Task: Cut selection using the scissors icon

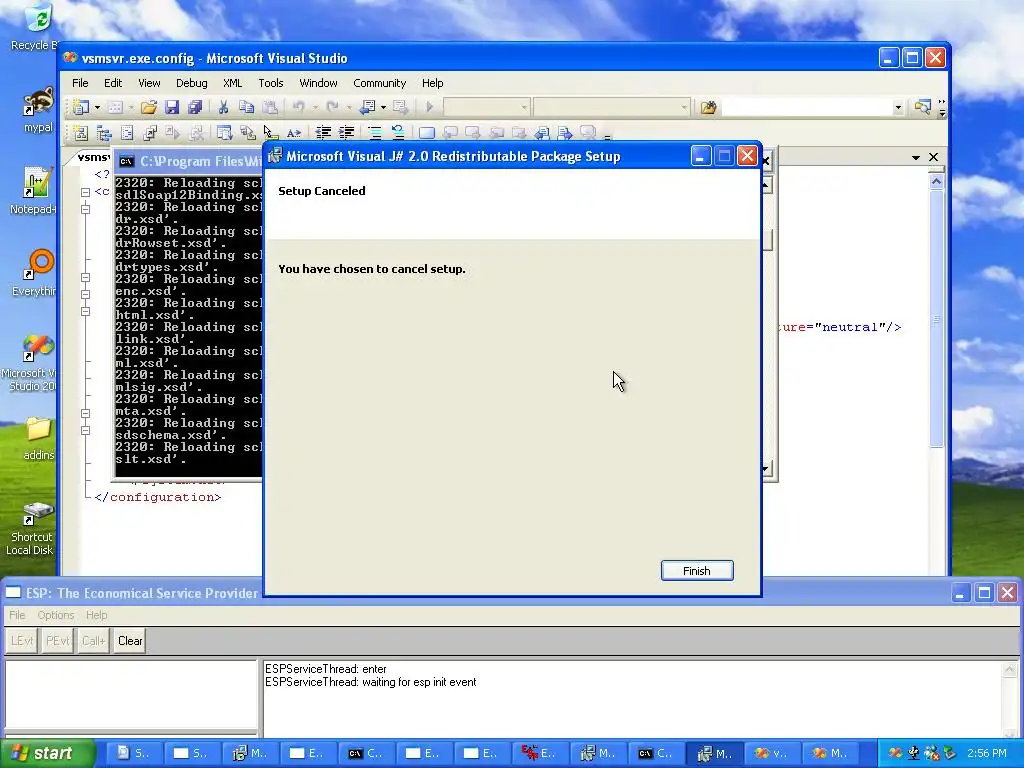Action: pyautogui.click(x=223, y=107)
